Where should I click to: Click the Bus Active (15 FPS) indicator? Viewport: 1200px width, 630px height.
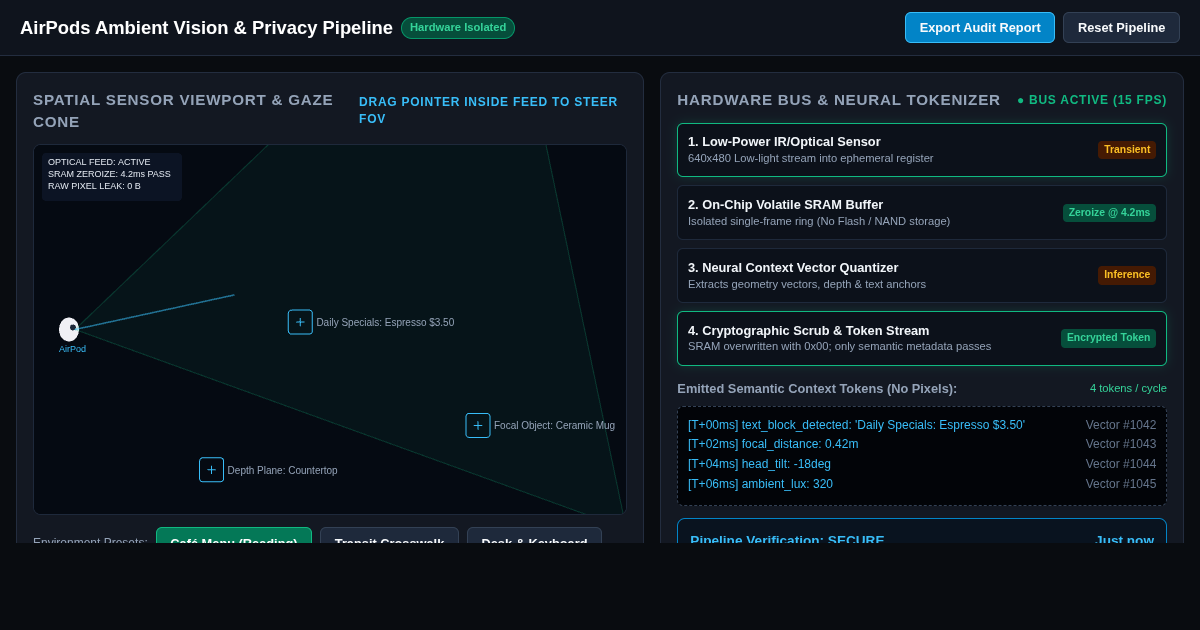pyautogui.click(x=1092, y=100)
